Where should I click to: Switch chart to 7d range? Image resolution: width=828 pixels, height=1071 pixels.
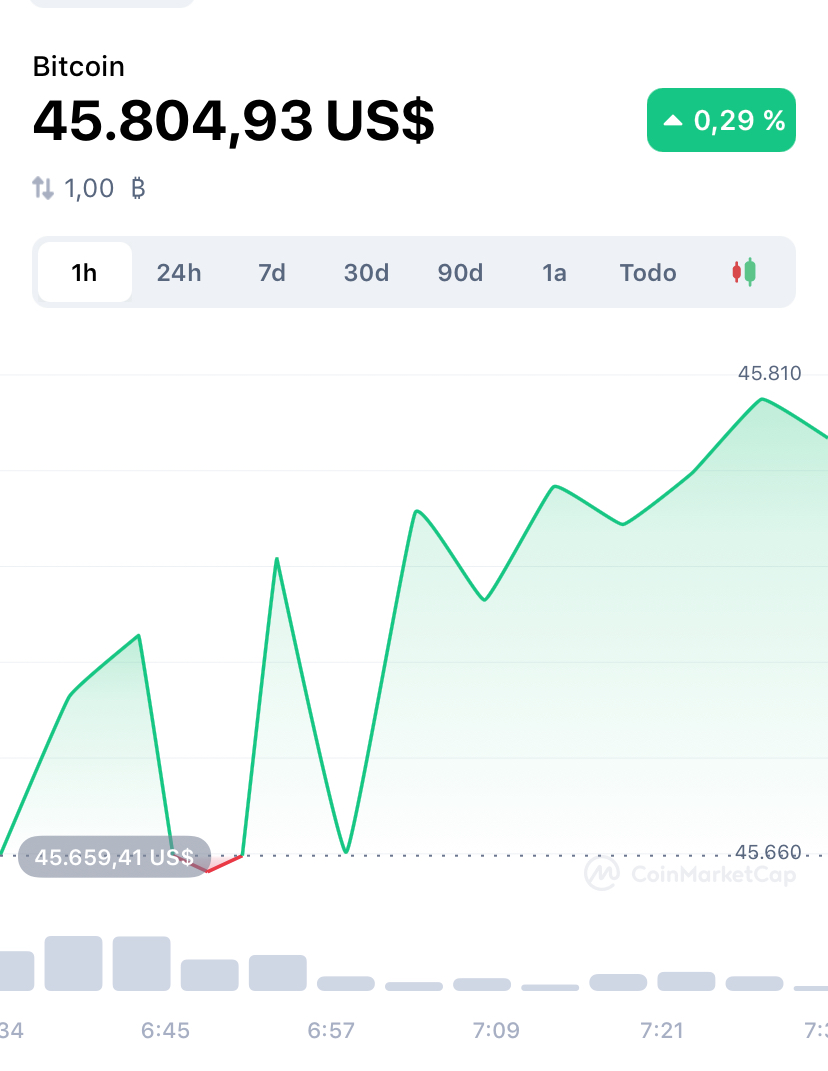tap(272, 273)
